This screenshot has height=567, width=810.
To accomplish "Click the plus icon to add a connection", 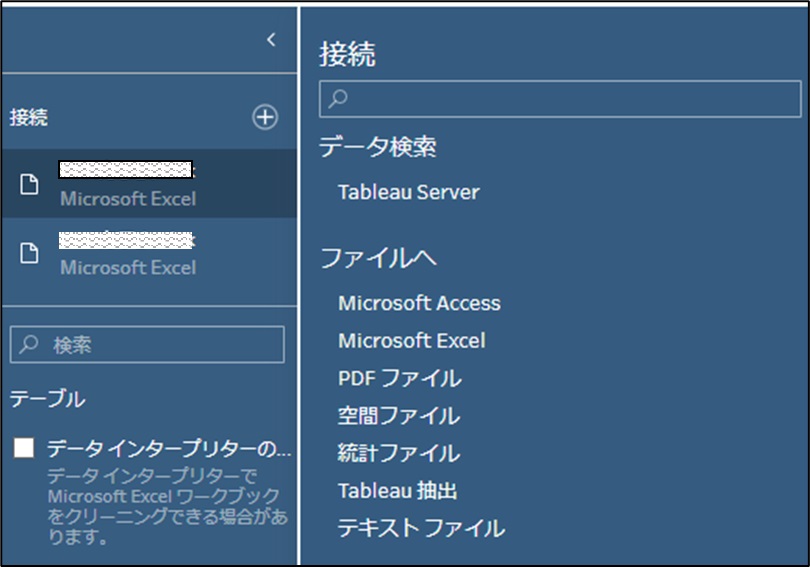I will pyautogui.click(x=264, y=117).
